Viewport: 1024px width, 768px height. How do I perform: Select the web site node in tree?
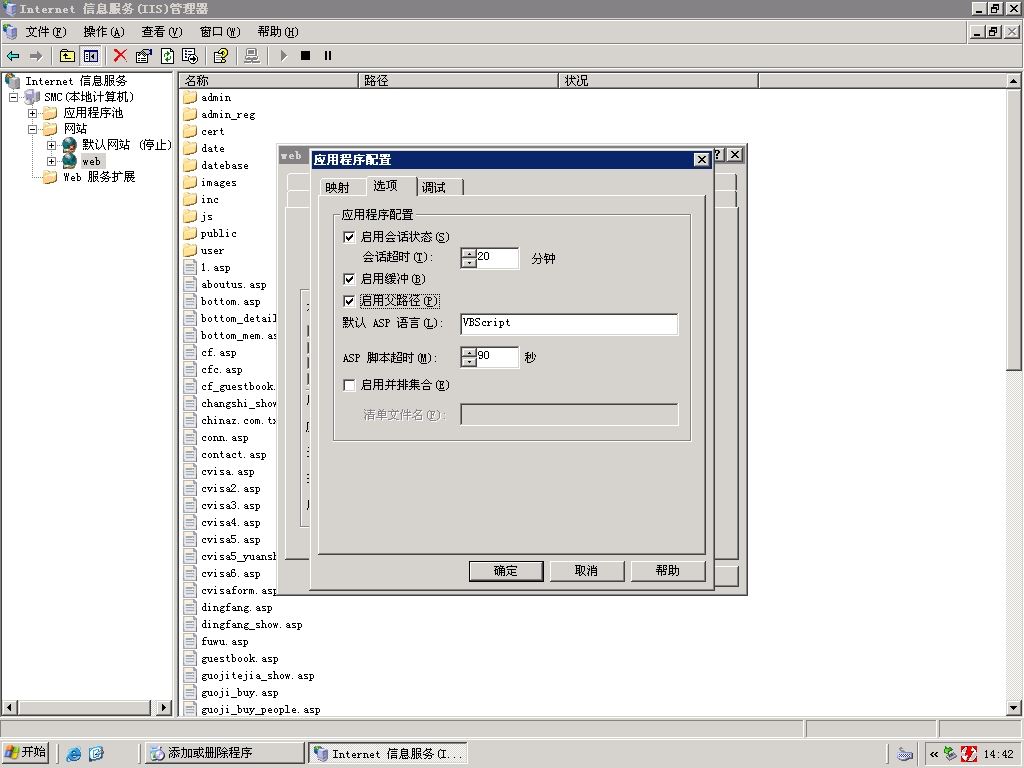pos(91,161)
